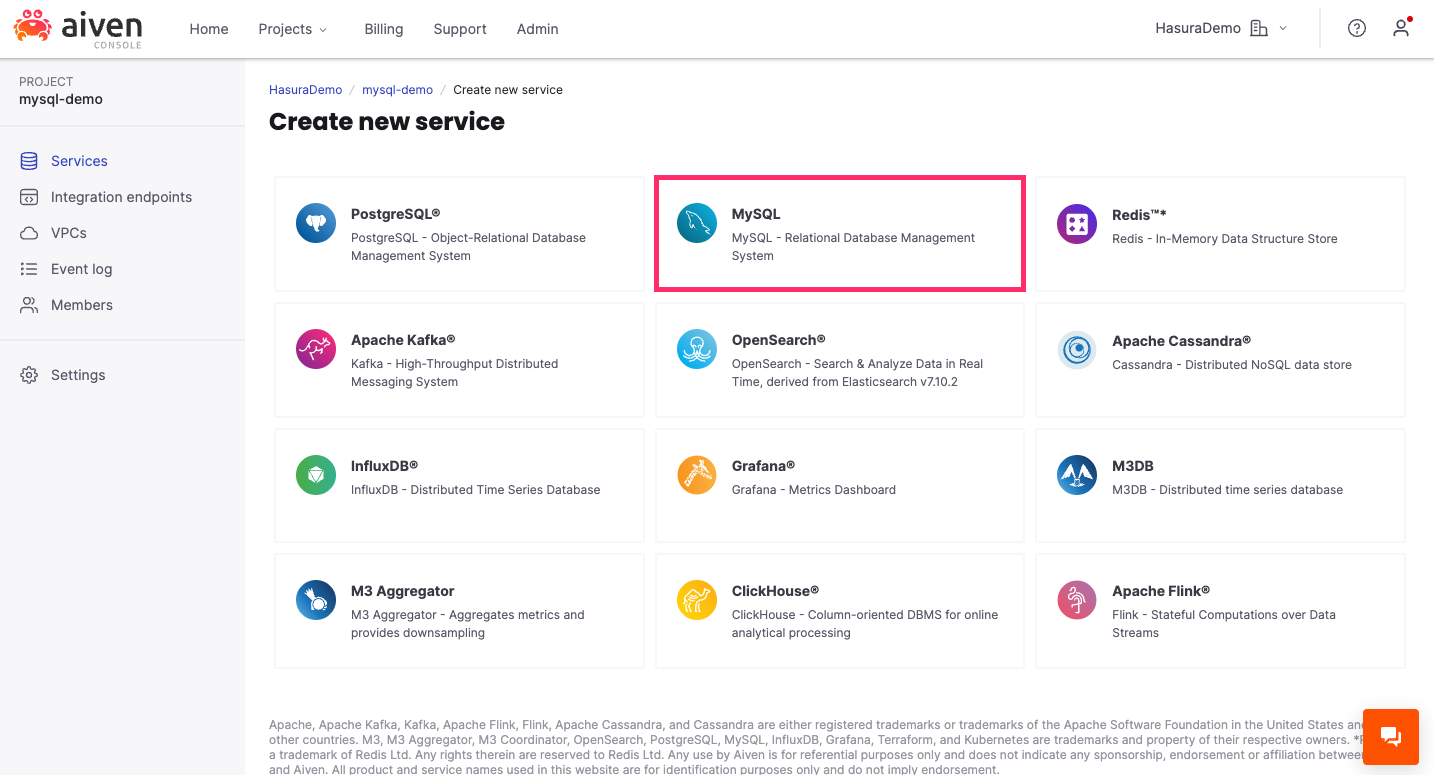Expand the Projects dropdown menu
The width and height of the screenshot is (1434, 775).
point(293,29)
